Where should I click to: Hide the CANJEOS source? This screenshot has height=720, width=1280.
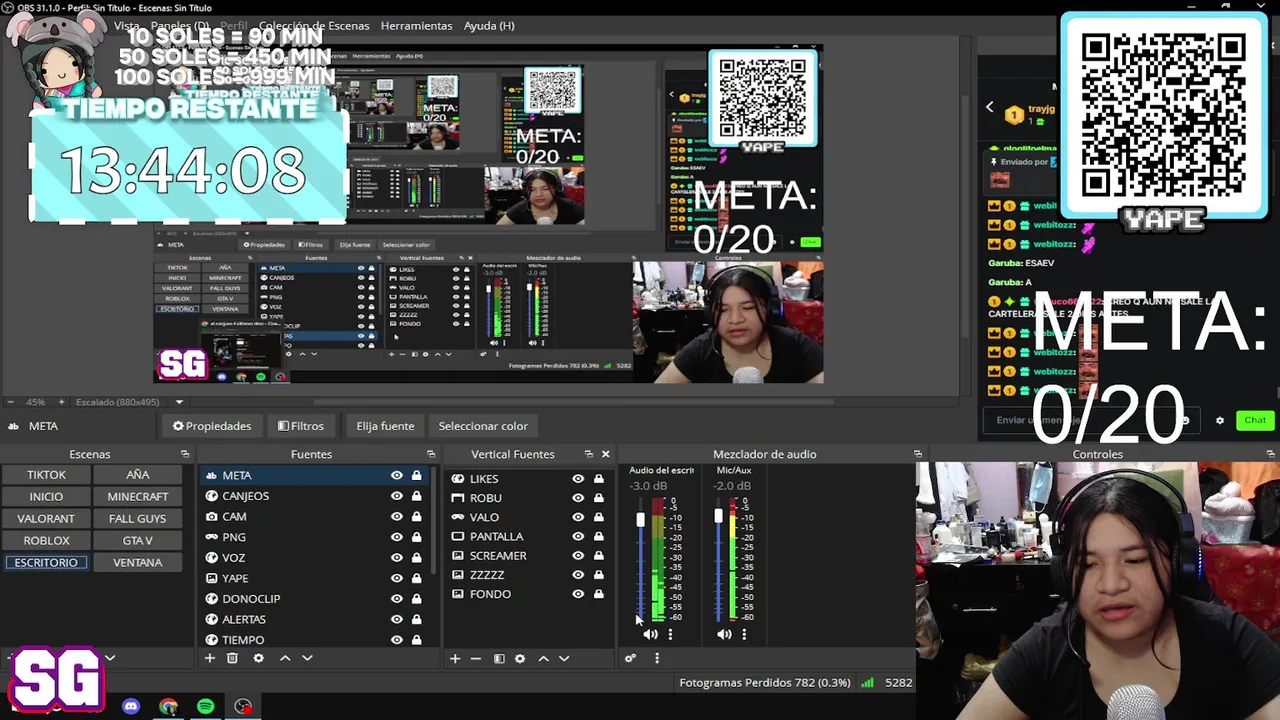(x=397, y=496)
